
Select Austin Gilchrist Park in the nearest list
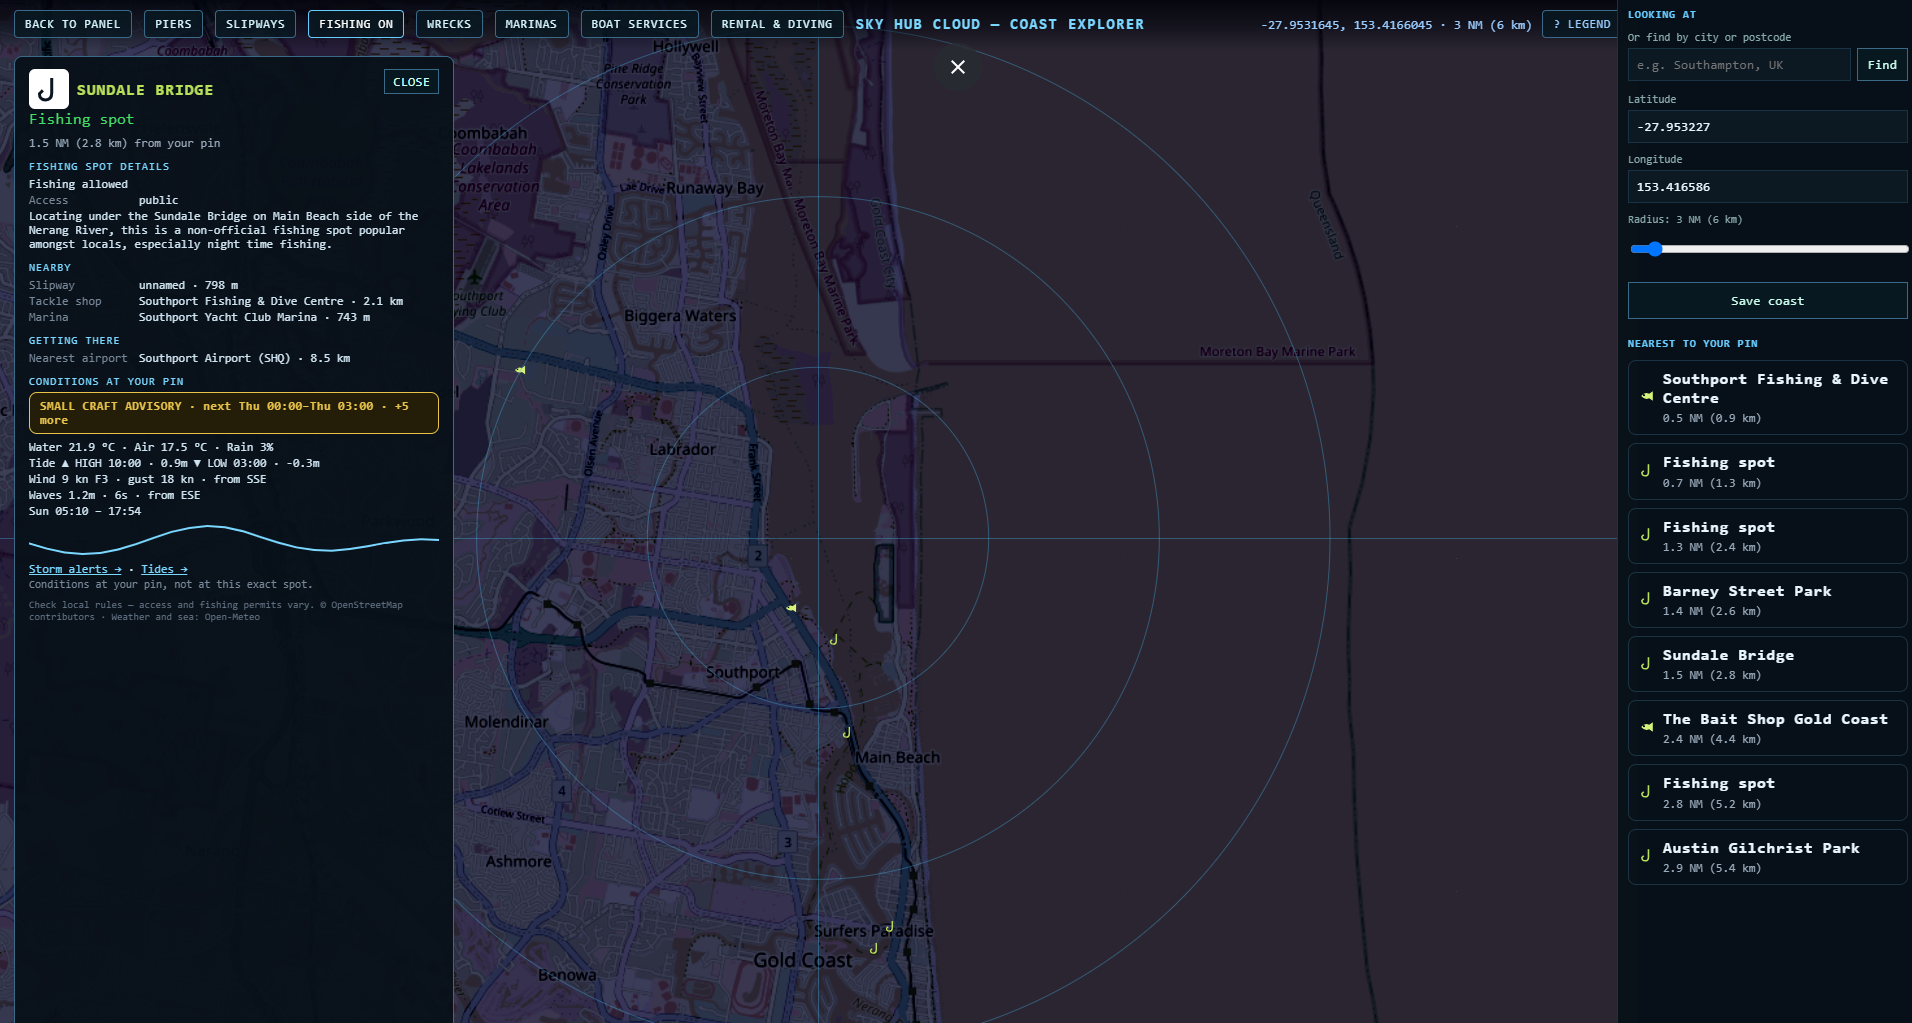(x=1767, y=857)
